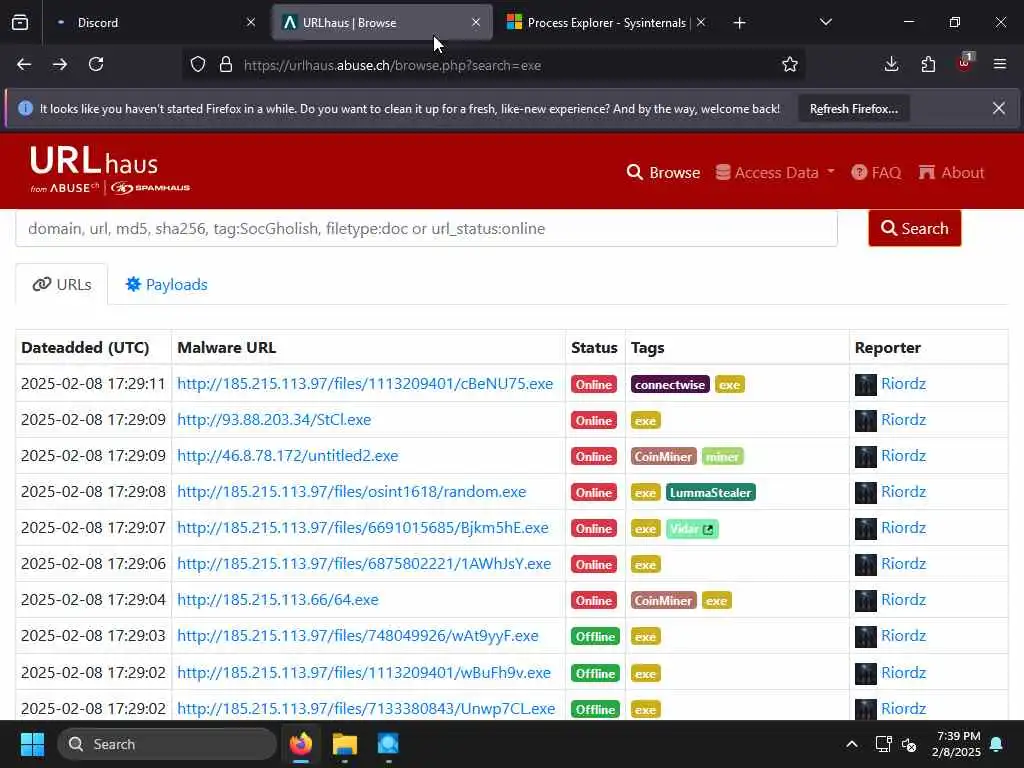The width and height of the screenshot is (1024, 768).
Task: Open notification bell in taskbar
Action: 997,744
